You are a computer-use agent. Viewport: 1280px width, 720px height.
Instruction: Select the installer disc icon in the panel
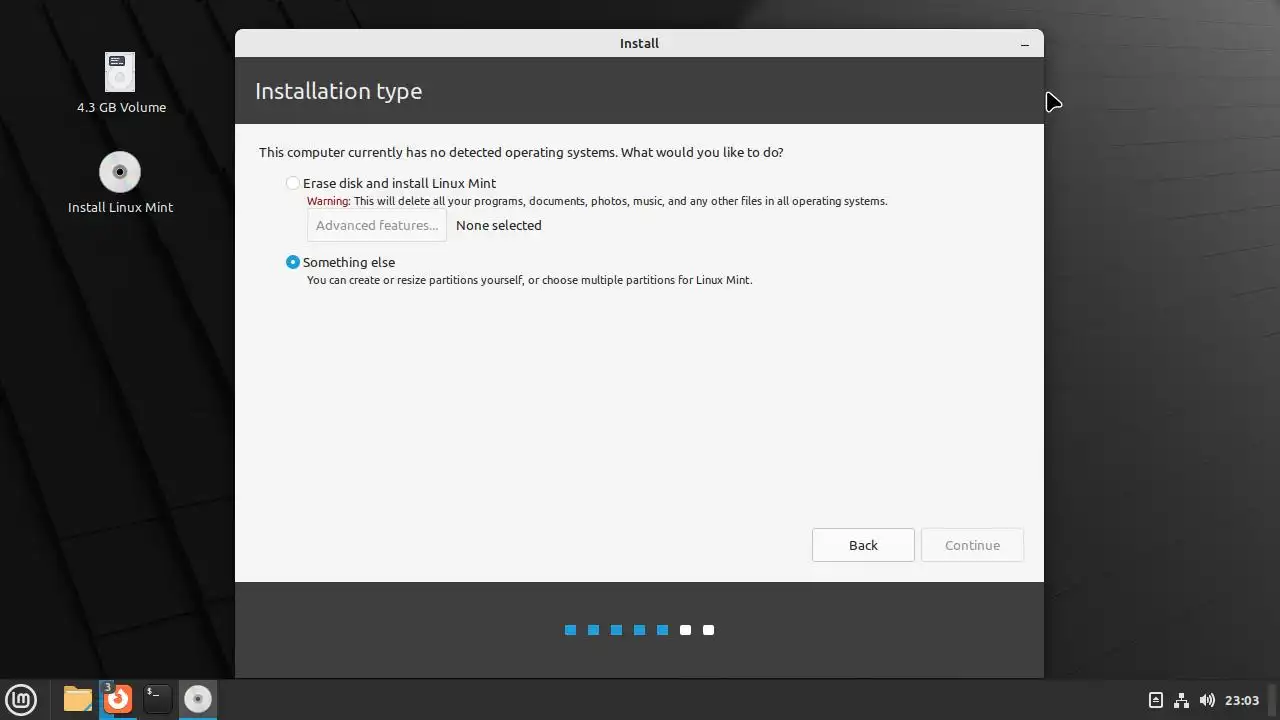tap(198, 699)
